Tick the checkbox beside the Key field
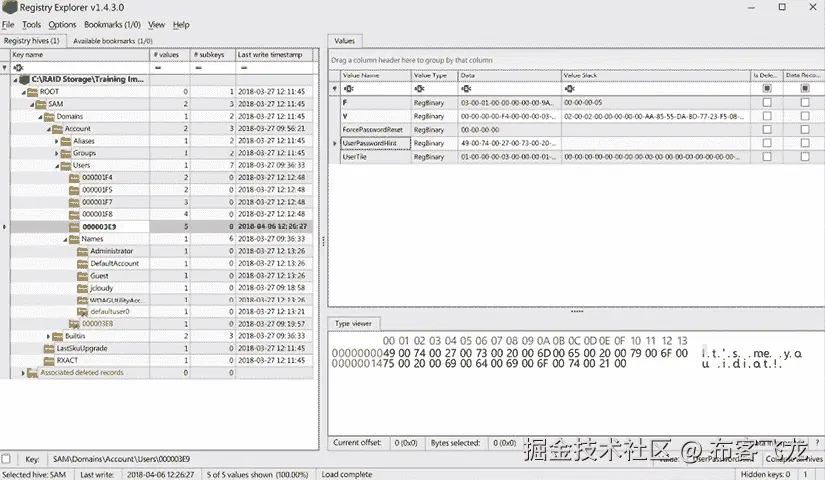This screenshot has height=480, width=825. point(6,458)
